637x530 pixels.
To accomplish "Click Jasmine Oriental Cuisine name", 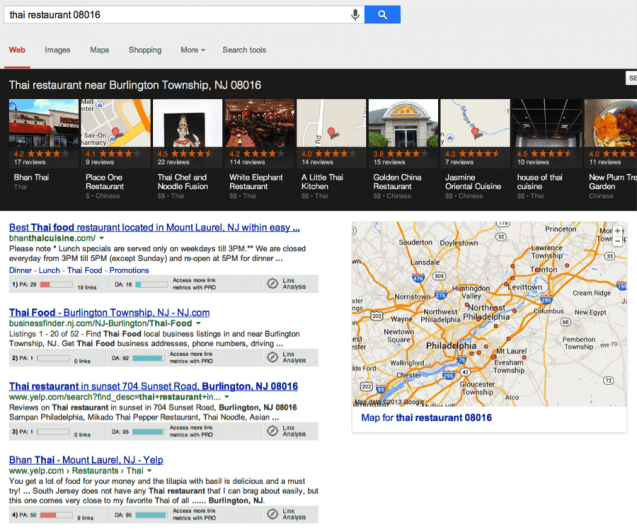I will pos(473,182).
